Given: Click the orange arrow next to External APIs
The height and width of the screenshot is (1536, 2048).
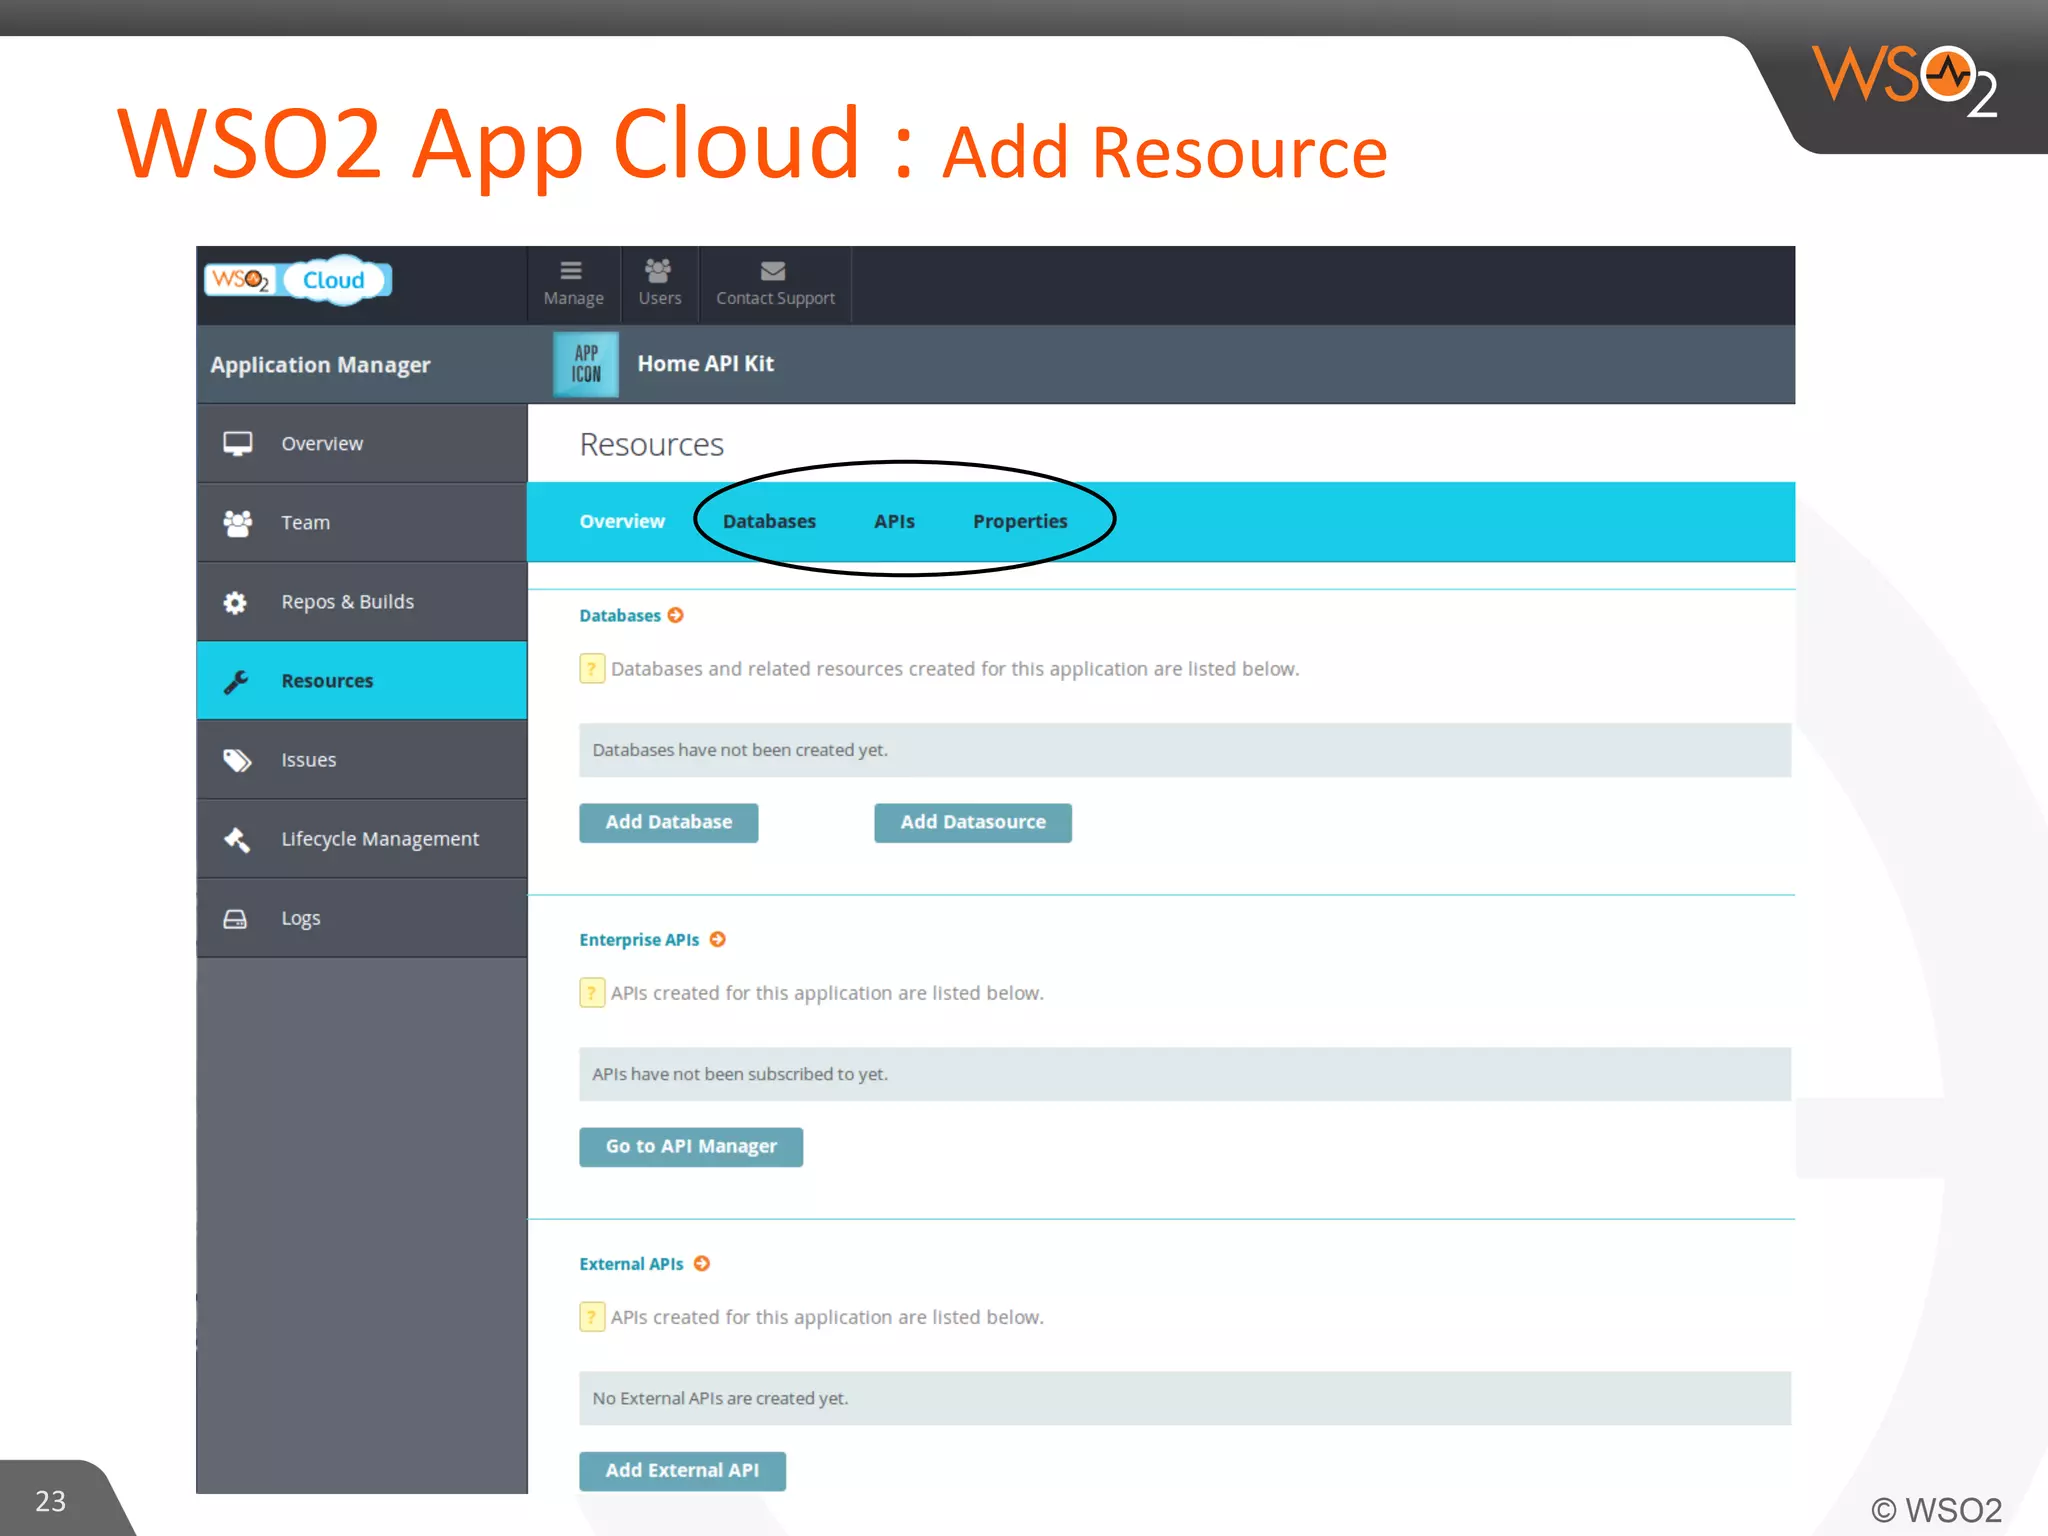Looking at the screenshot, I should point(702,1263).
